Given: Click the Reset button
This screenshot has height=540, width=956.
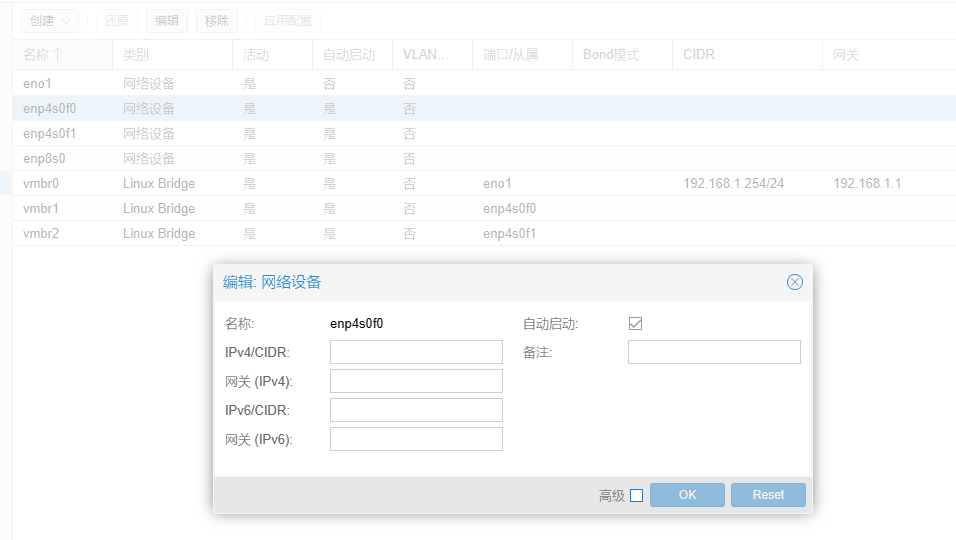Looking at the screenshot, I should 768,495.
